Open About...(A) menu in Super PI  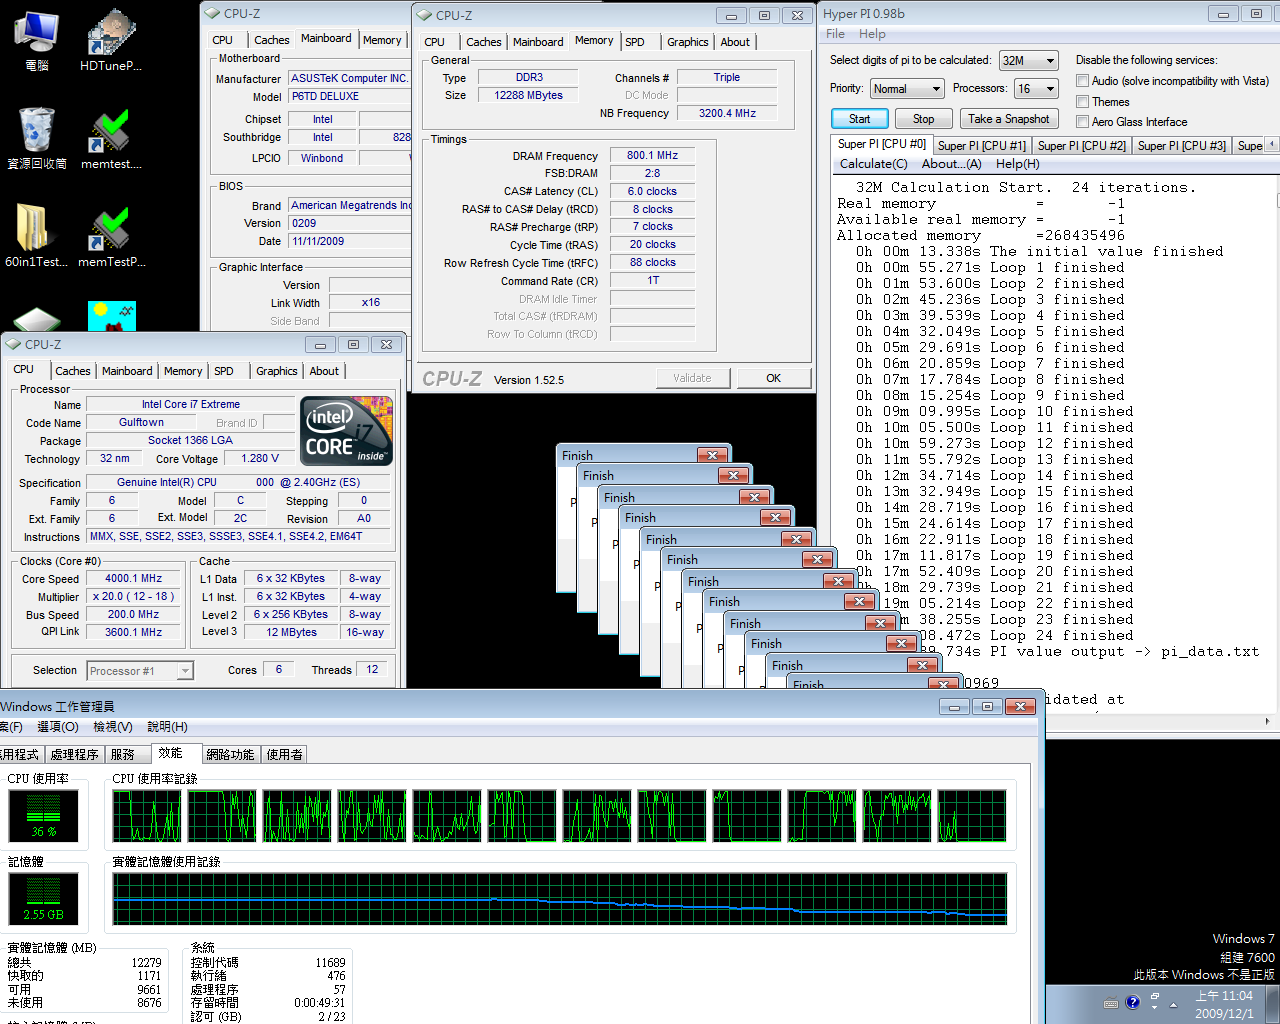click(951, 164)
